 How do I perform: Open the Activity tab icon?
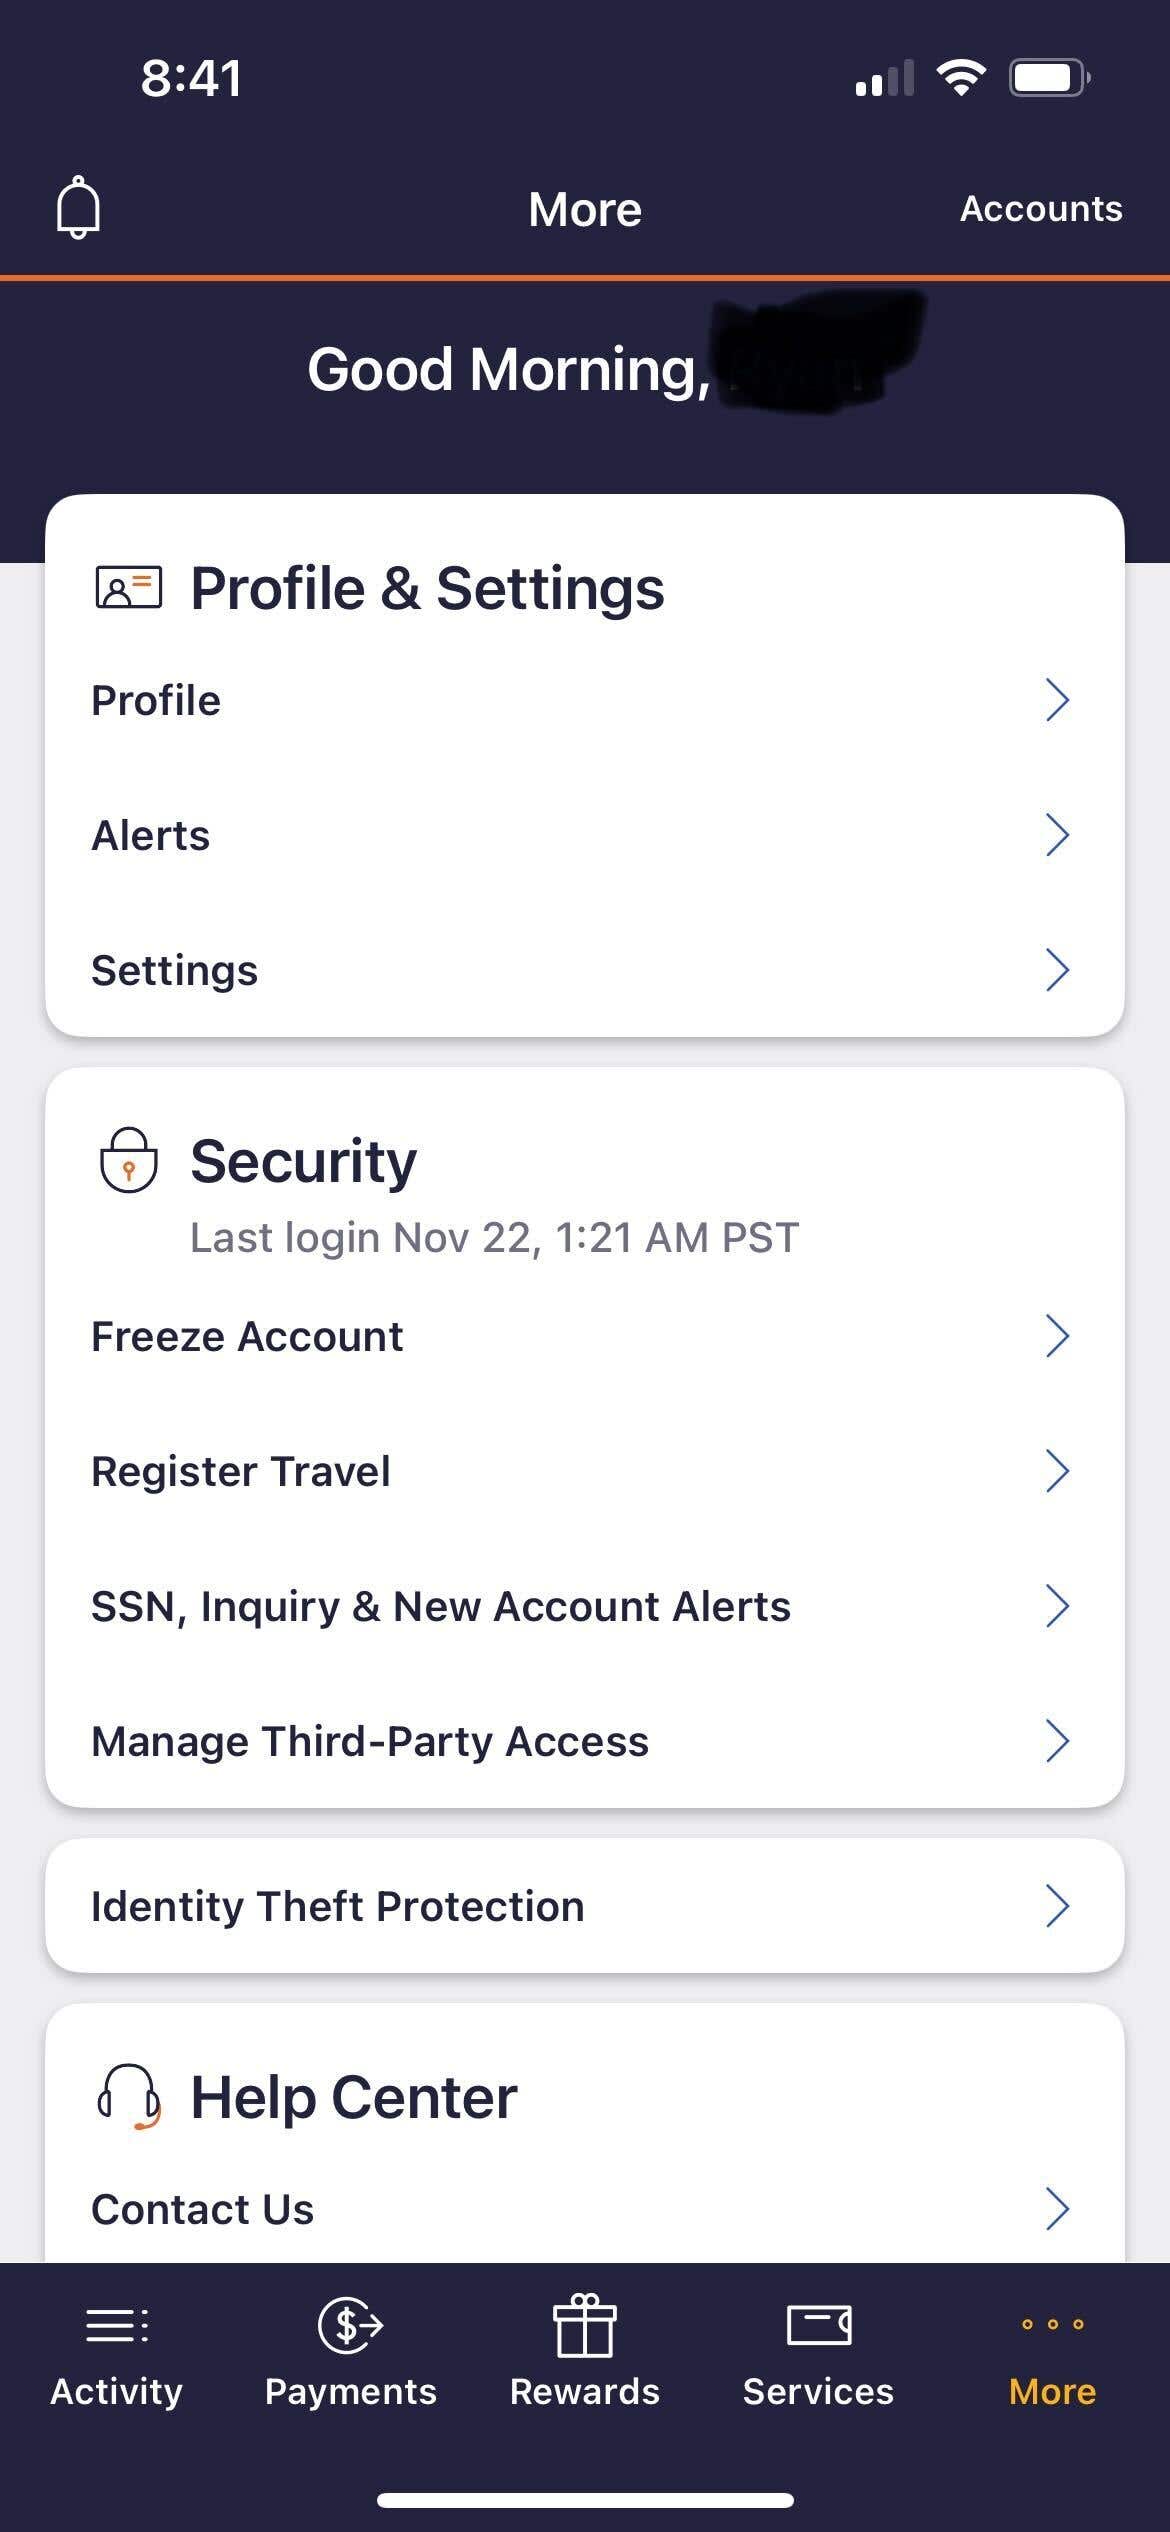117,2325
